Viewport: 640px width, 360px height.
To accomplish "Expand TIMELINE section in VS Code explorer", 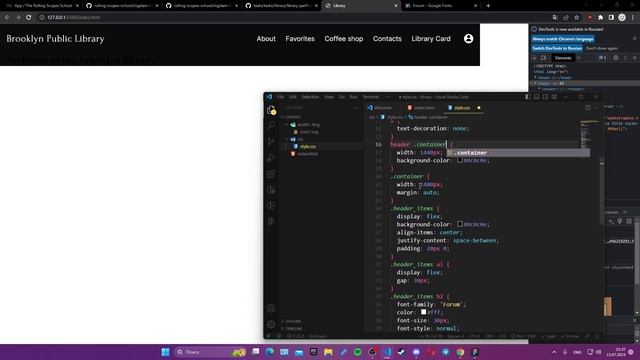I will click(292, 329).
